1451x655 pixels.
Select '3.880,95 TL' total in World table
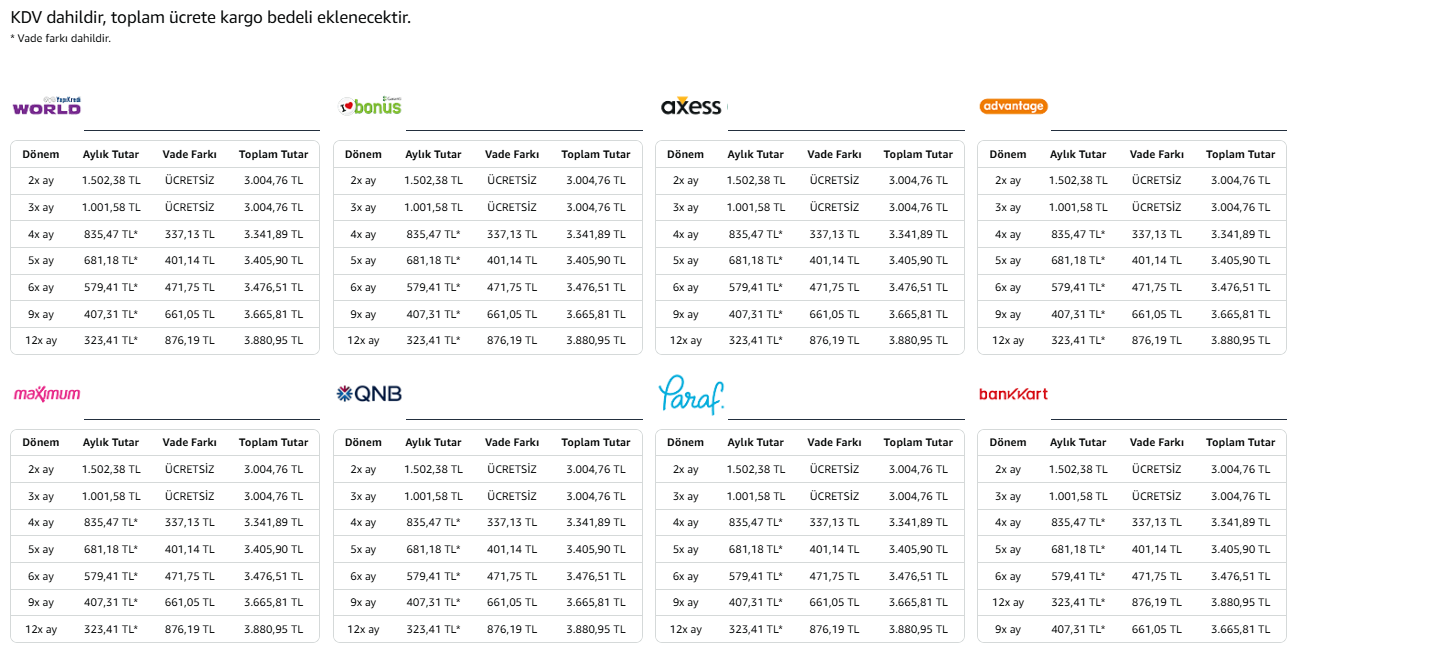pyautogui.click(x=273, y=340)
